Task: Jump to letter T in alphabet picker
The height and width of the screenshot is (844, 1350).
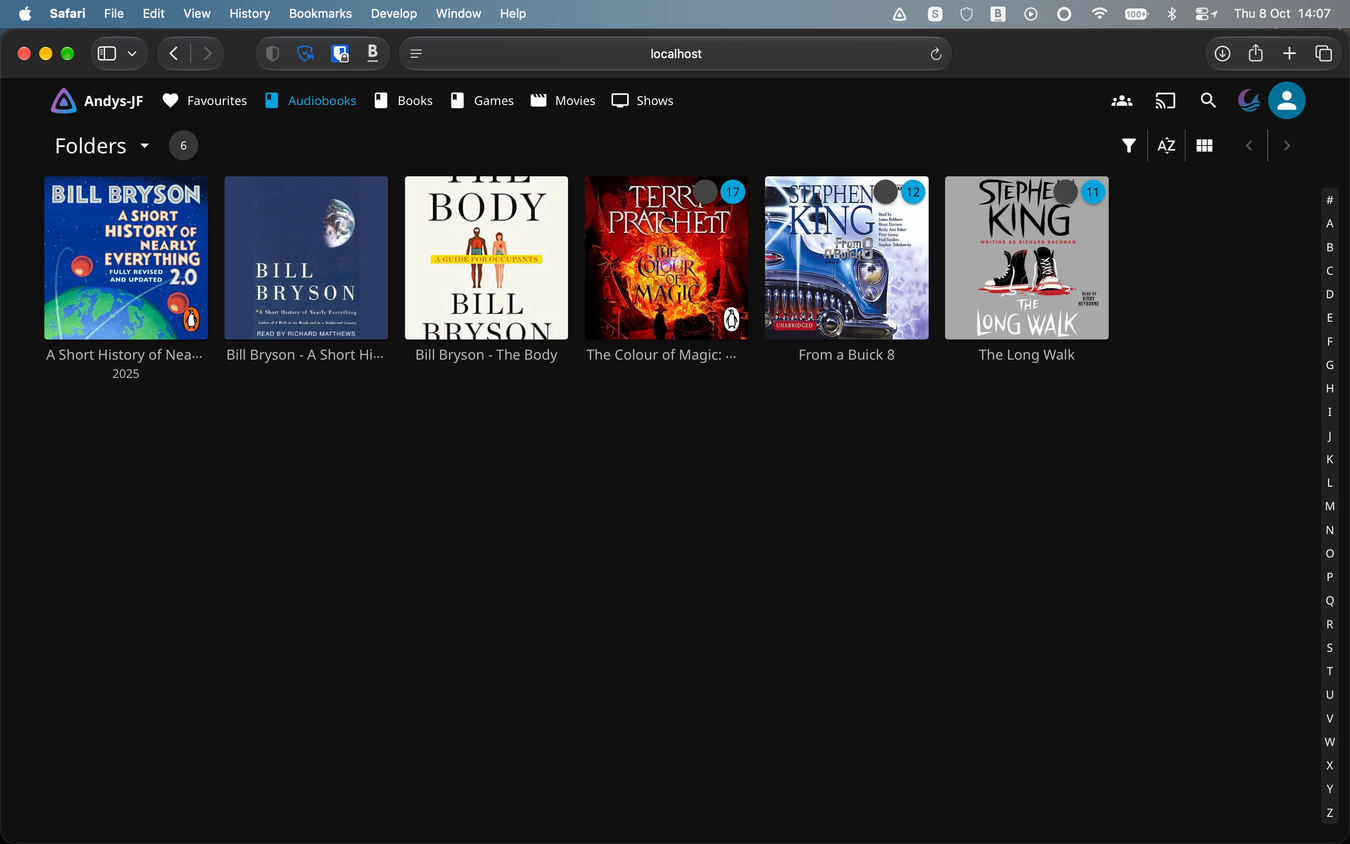Action: pyautogui.click(x=1330, y=671)
